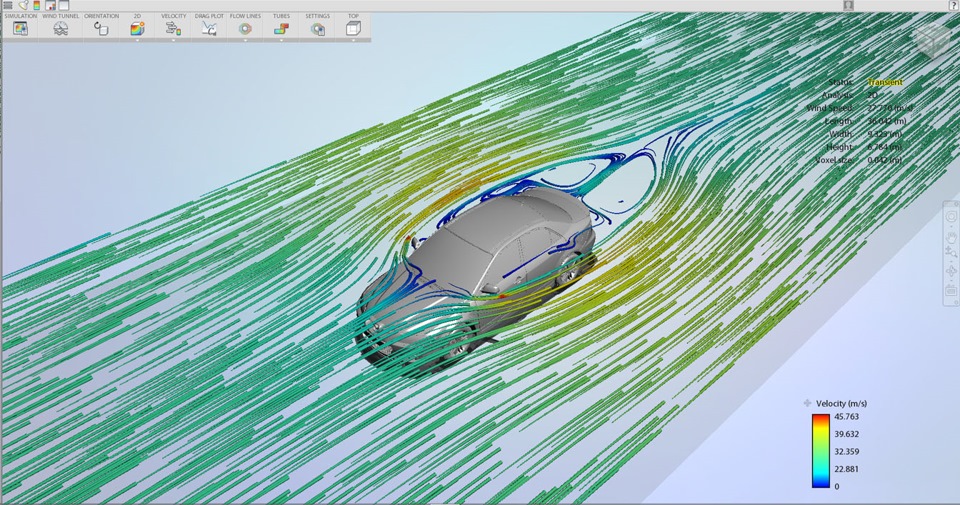Switch to the 2D analysis plane

click(137, 28)
